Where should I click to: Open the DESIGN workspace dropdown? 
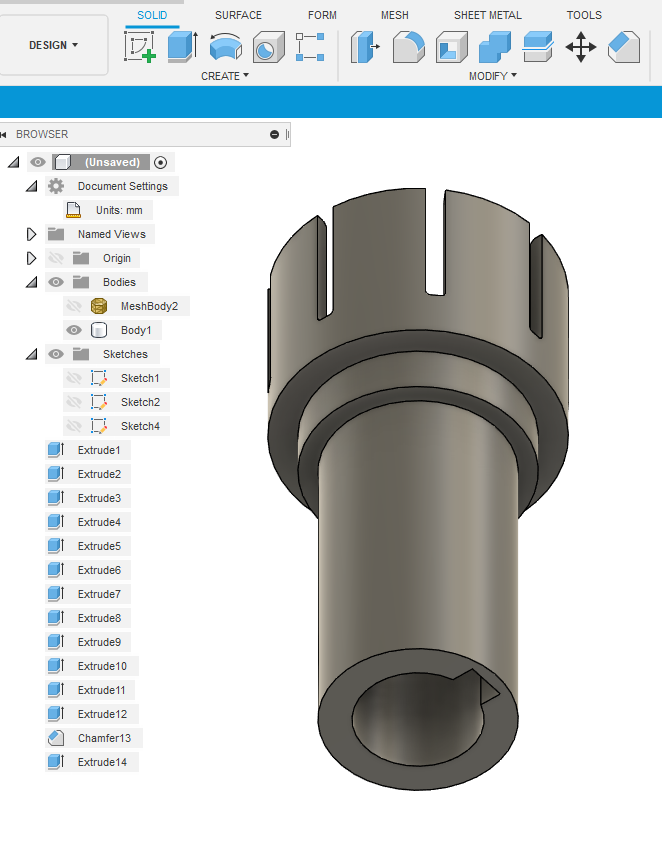[54, 45]
